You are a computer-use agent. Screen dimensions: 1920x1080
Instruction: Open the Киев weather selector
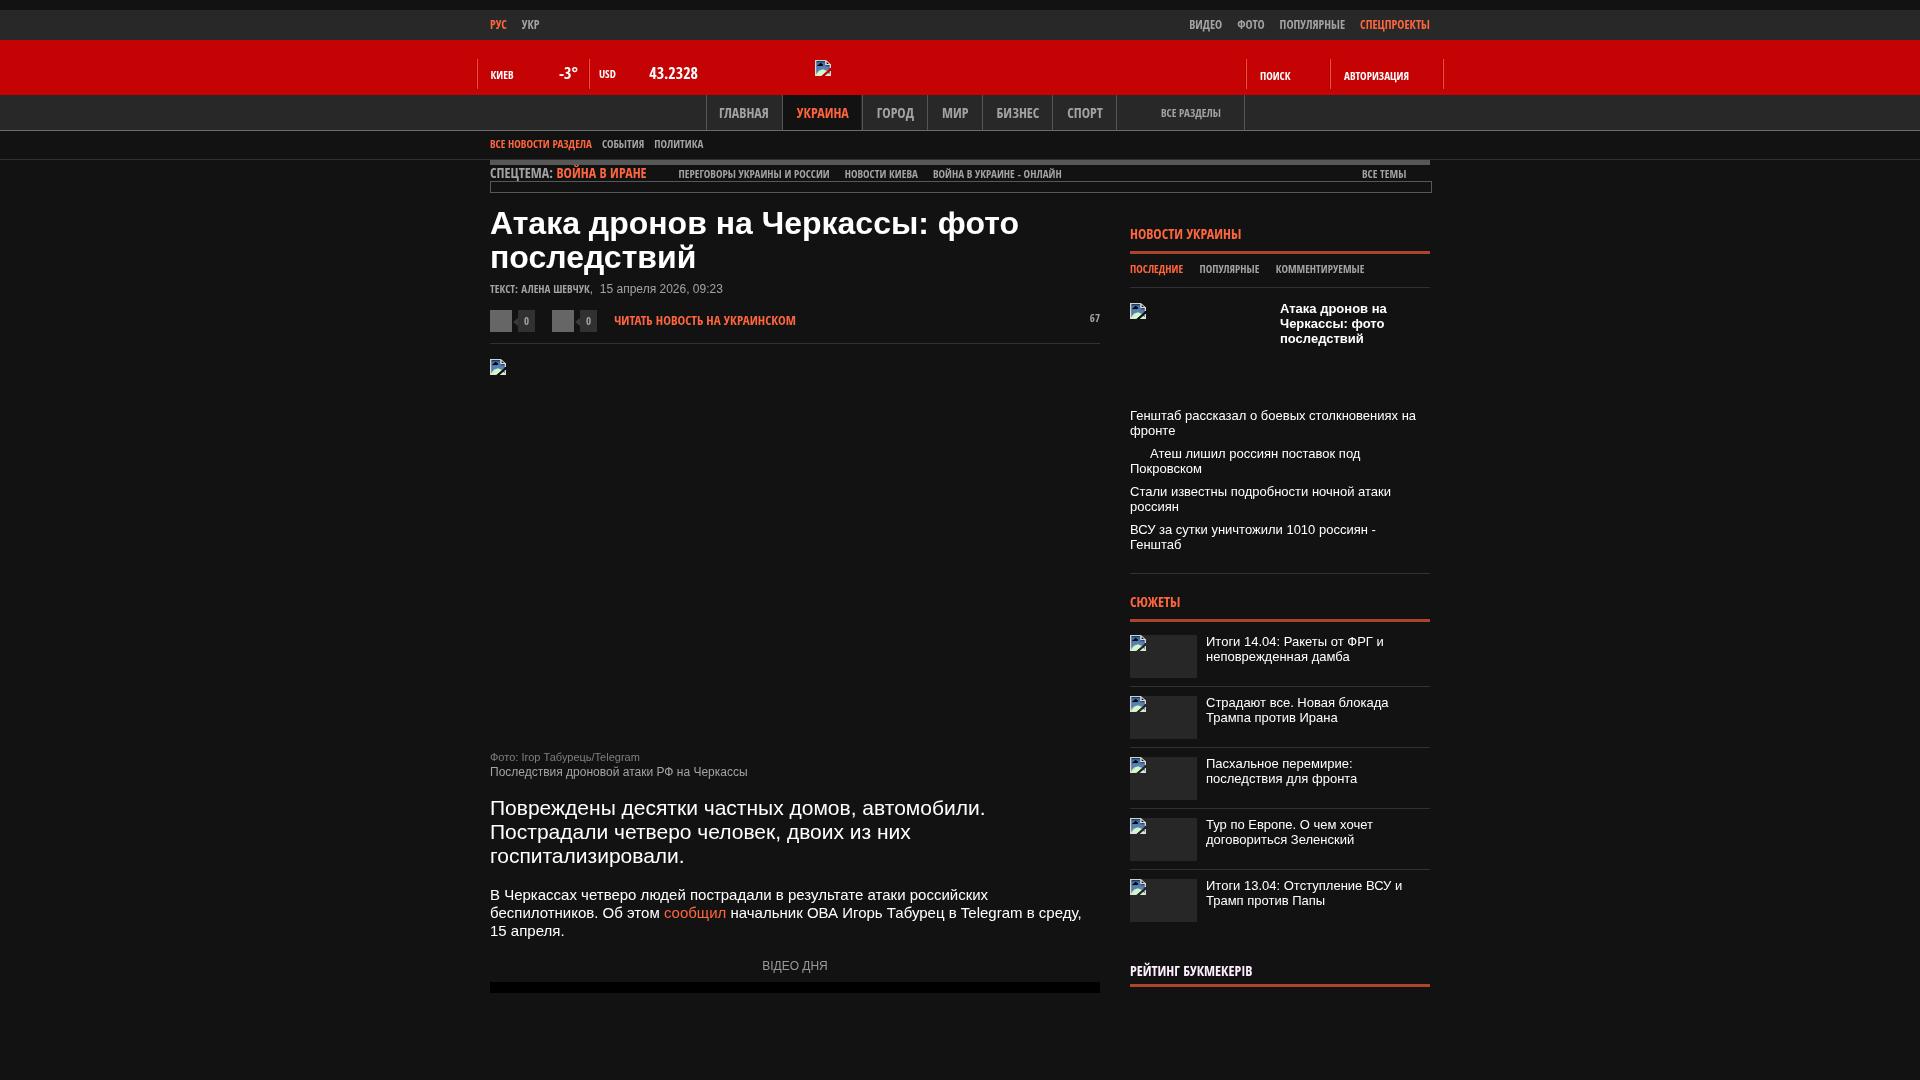pos(502,75)
